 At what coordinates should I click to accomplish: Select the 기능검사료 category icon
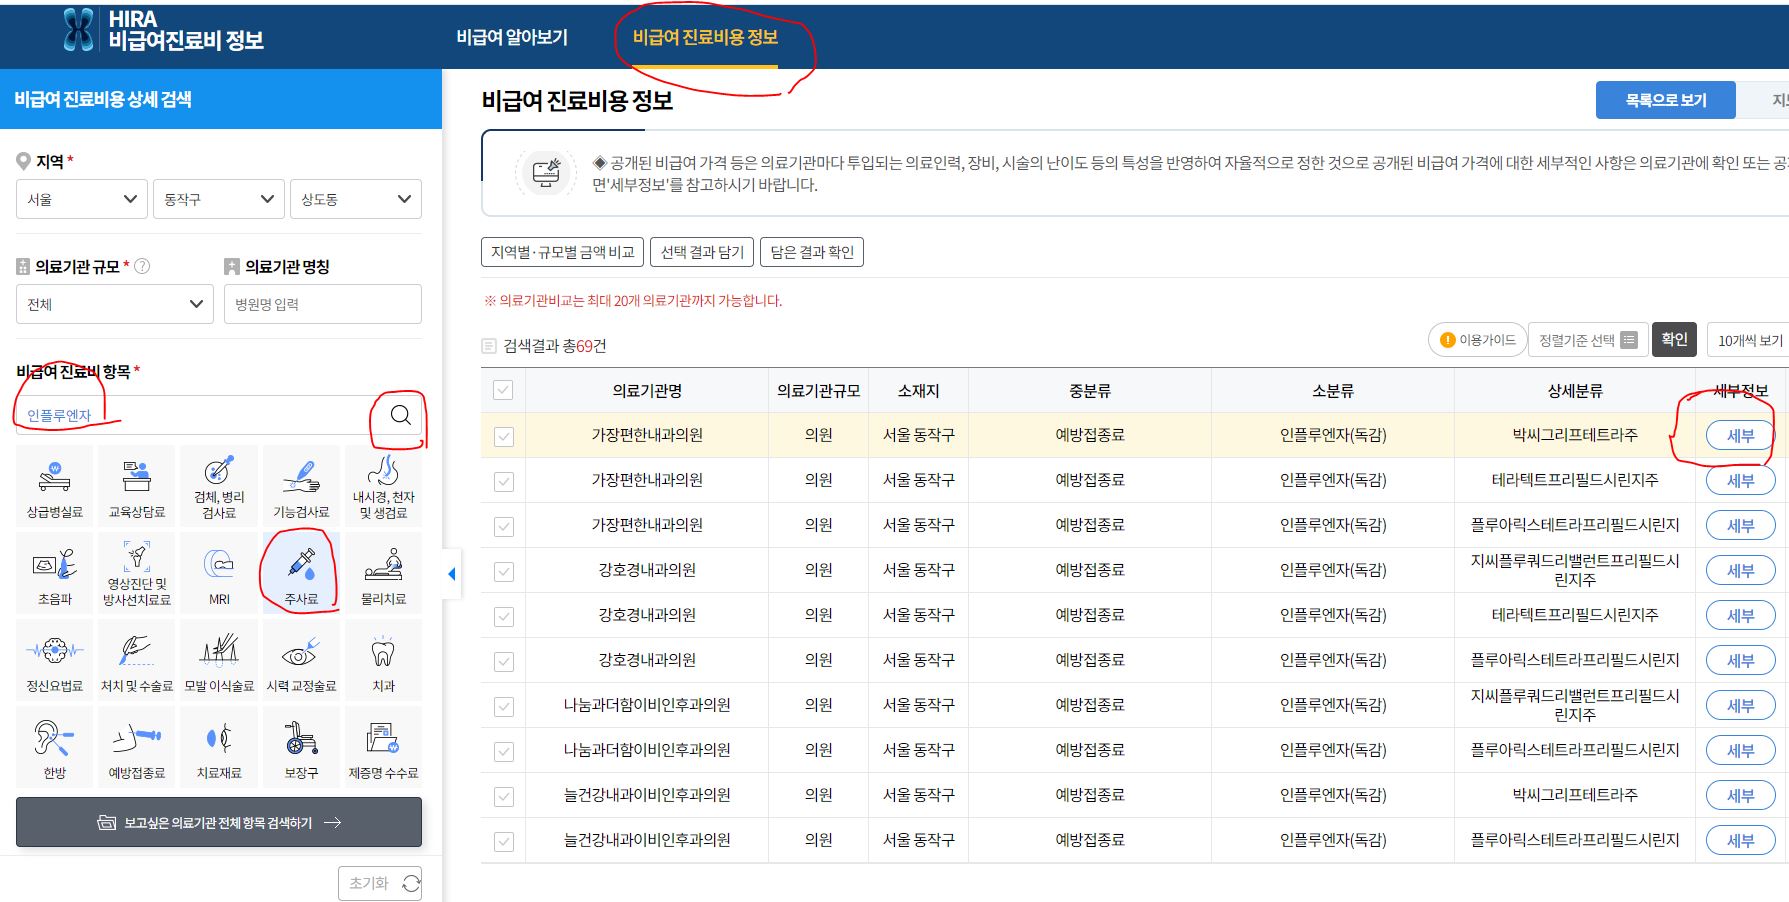coord(301,486)
